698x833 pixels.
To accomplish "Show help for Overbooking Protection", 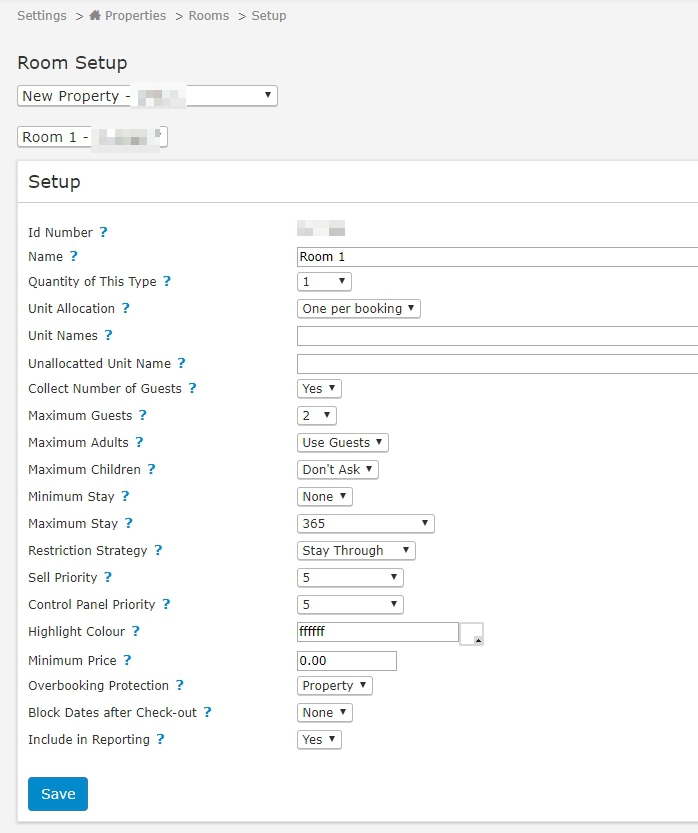I will tap(180, 685).
